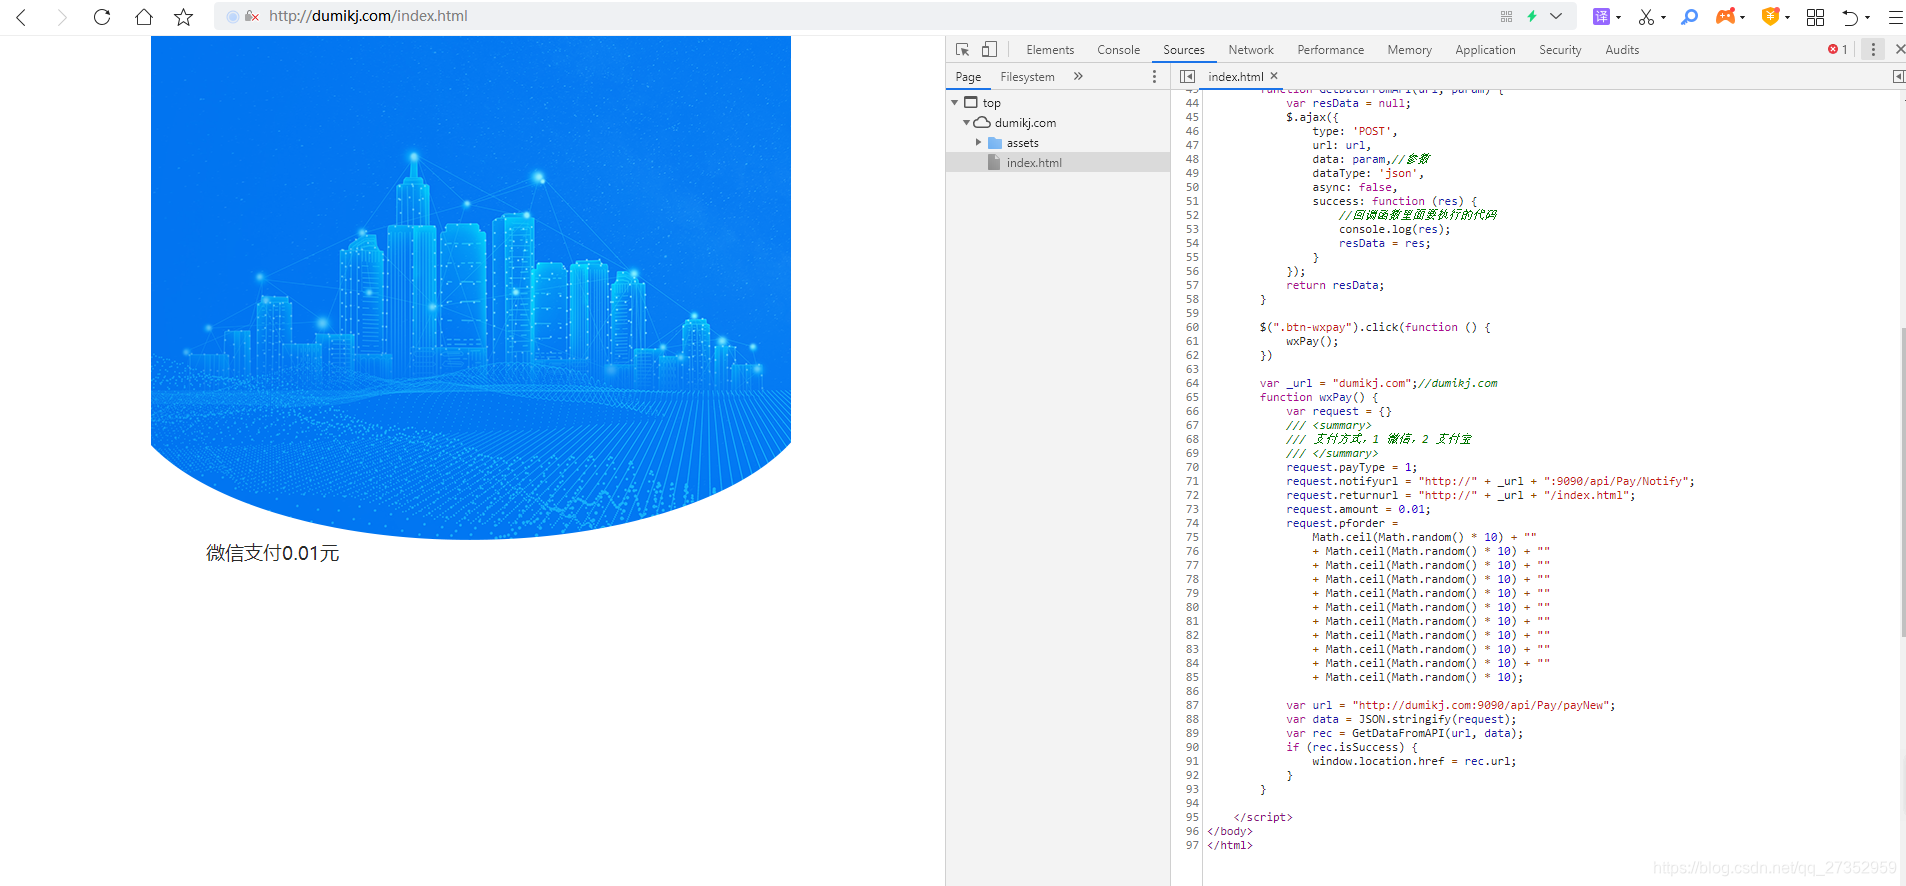Open the shield wallet dropdown arrow

click(1787, 17)
